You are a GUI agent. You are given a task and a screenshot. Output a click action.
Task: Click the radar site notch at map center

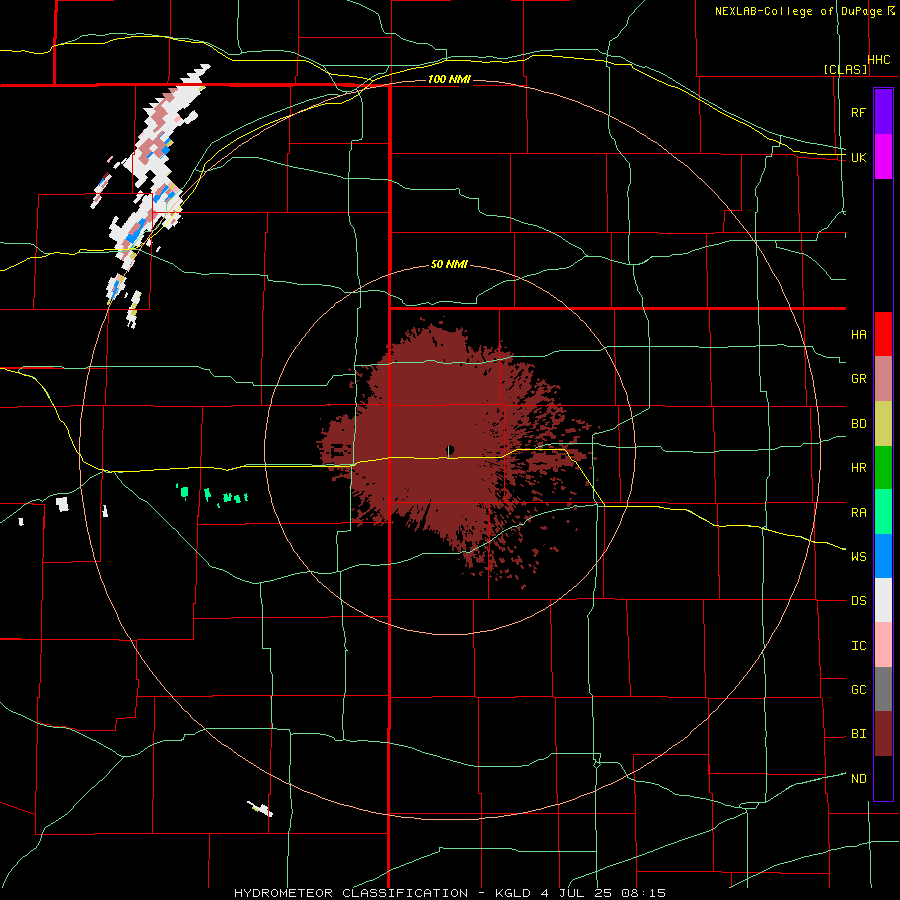coord(451,449)
